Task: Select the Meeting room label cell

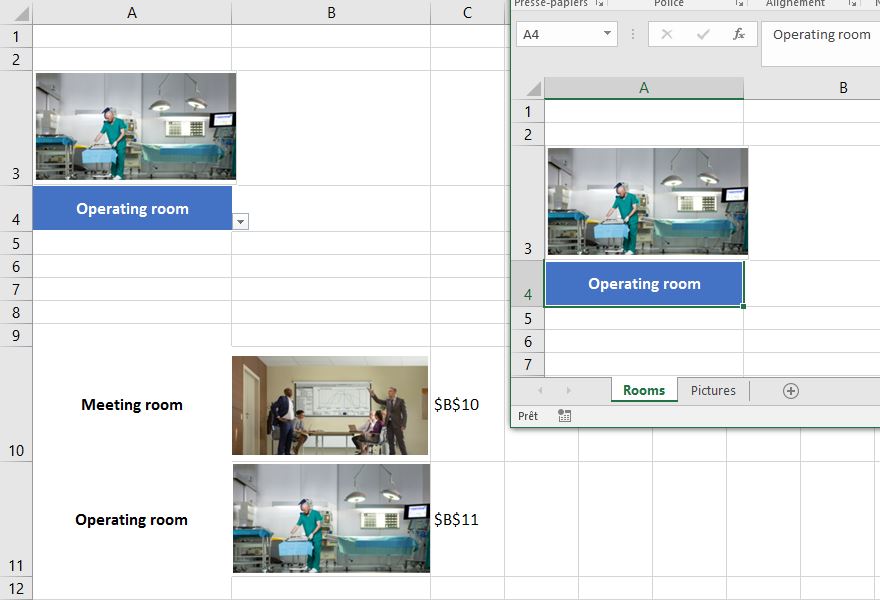Action: (132, 405)
